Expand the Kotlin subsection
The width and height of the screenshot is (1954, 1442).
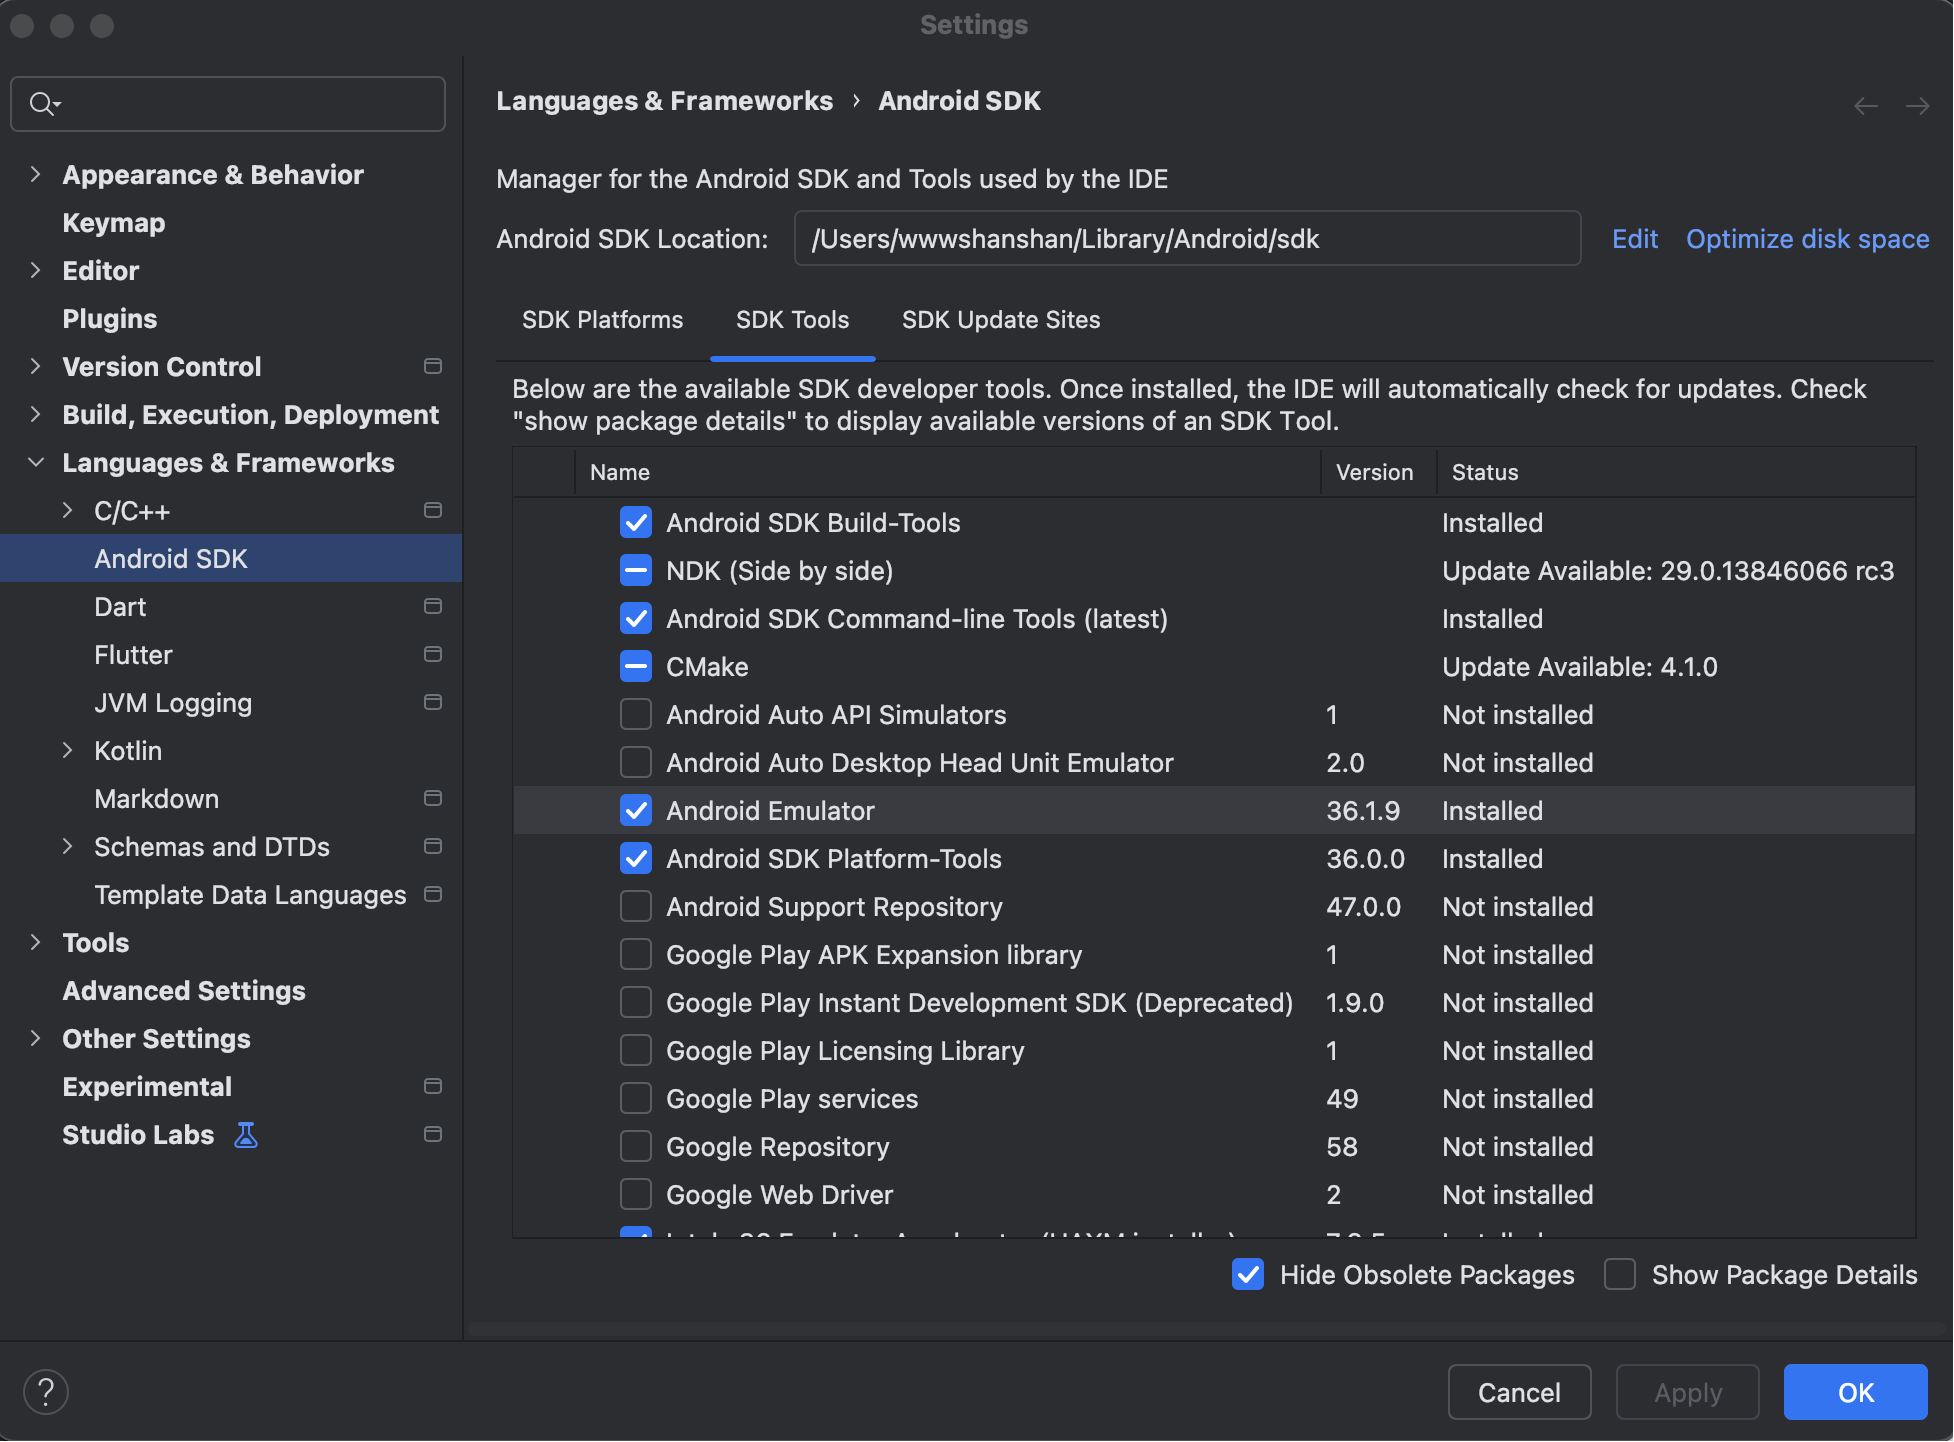coord(68,751)
